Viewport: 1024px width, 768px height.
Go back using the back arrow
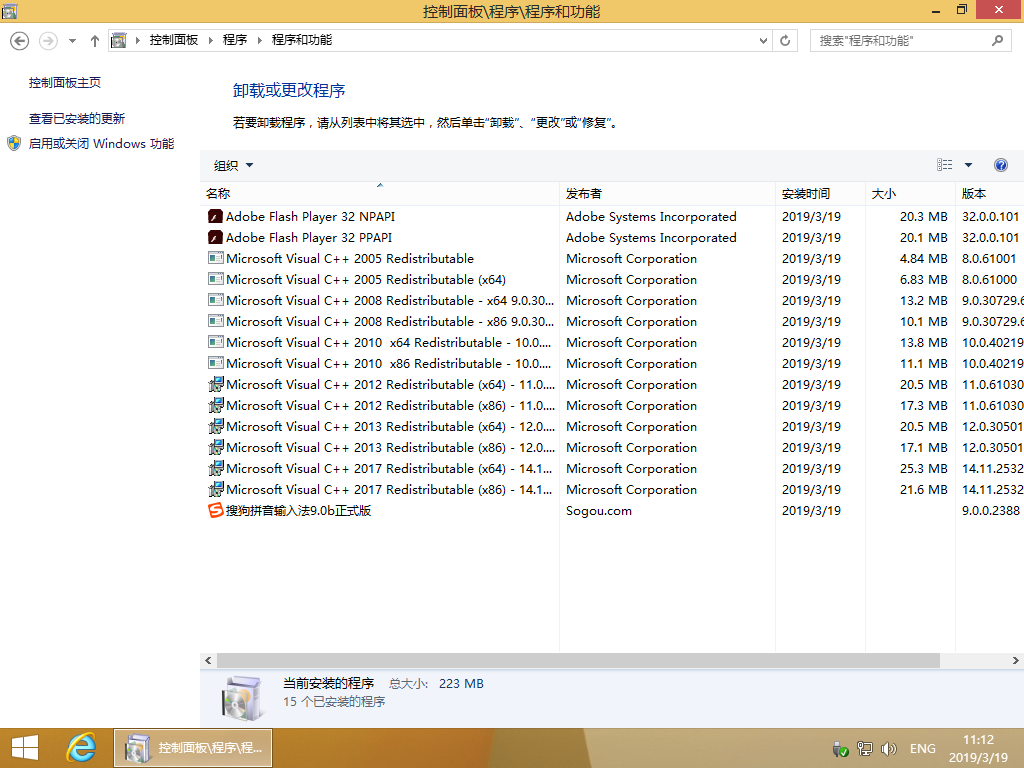pyautogui.click(x=20, y=41)
